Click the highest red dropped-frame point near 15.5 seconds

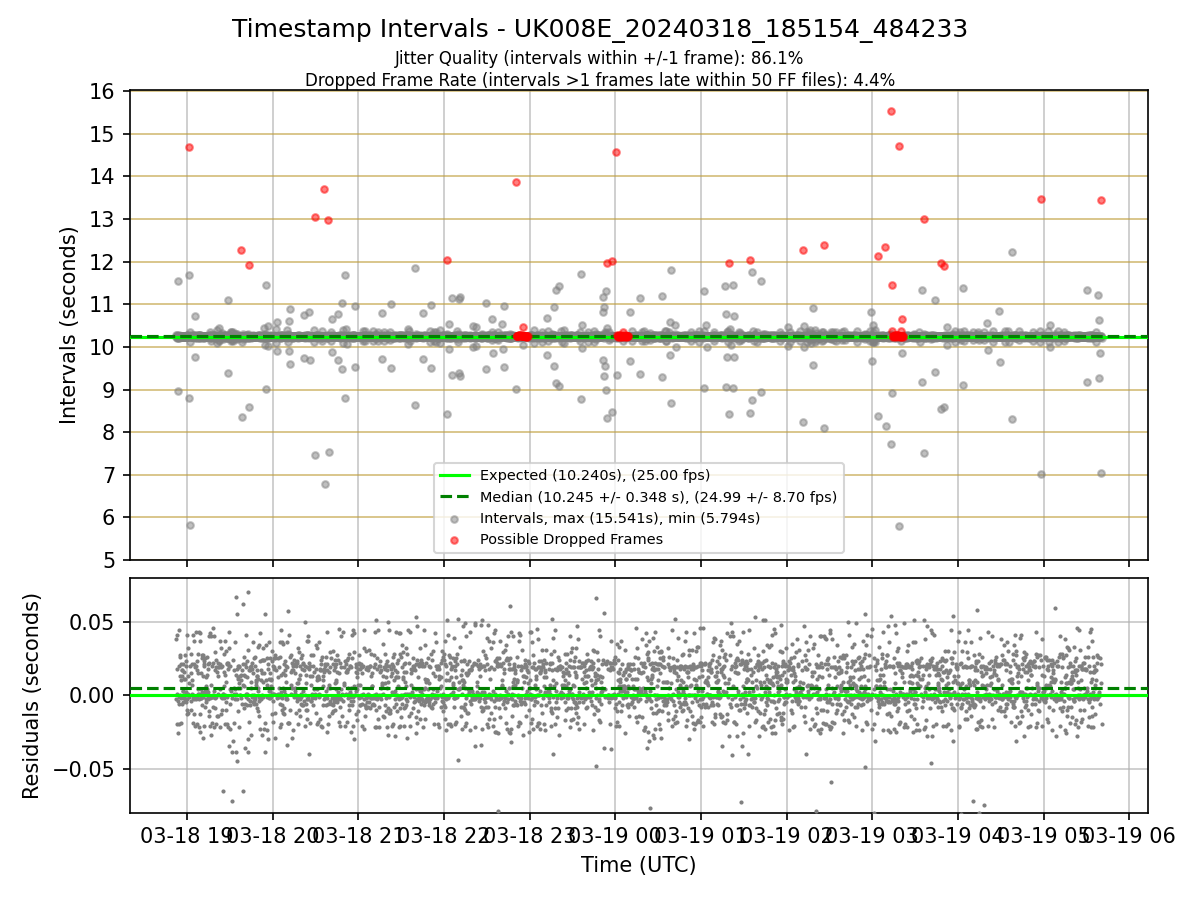click(891, 111)
